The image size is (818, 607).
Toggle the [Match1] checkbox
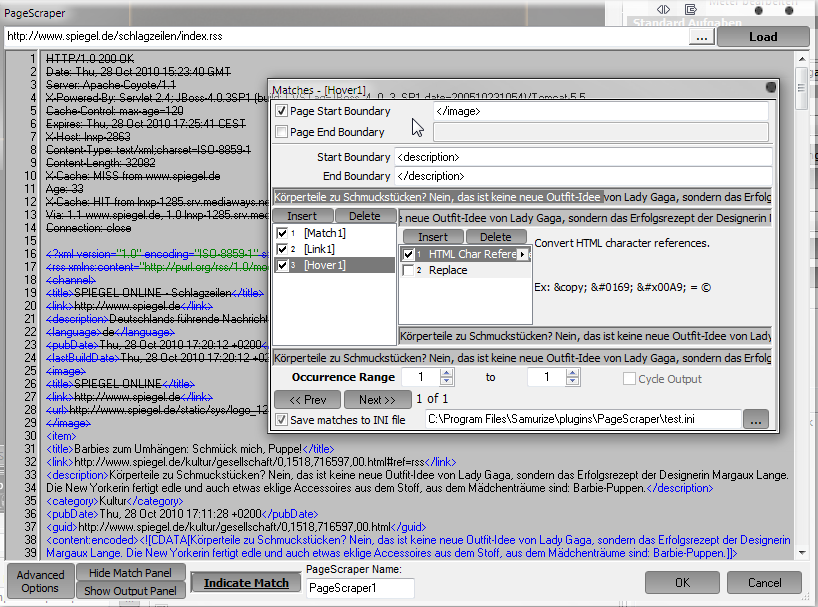[282, 233]
